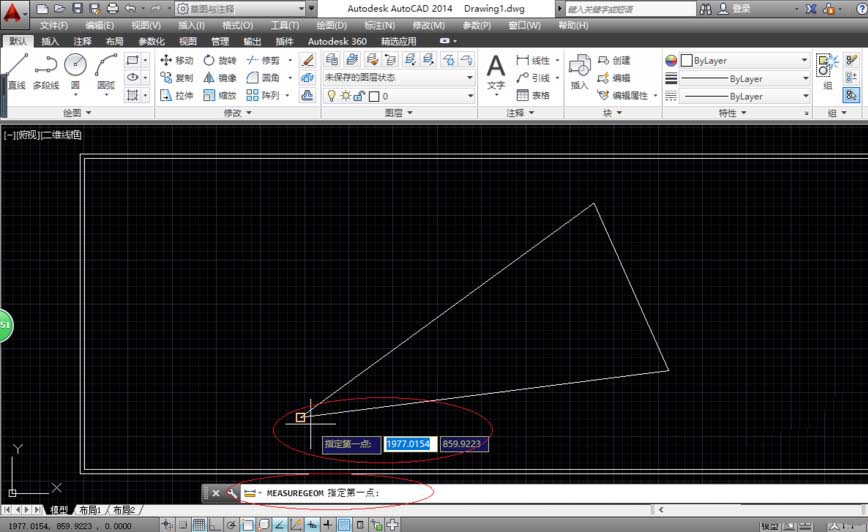Screen dimensions: 868x532
Task: Switch to the Autodesk 360 ribbon tab
Action: [337, 41]
